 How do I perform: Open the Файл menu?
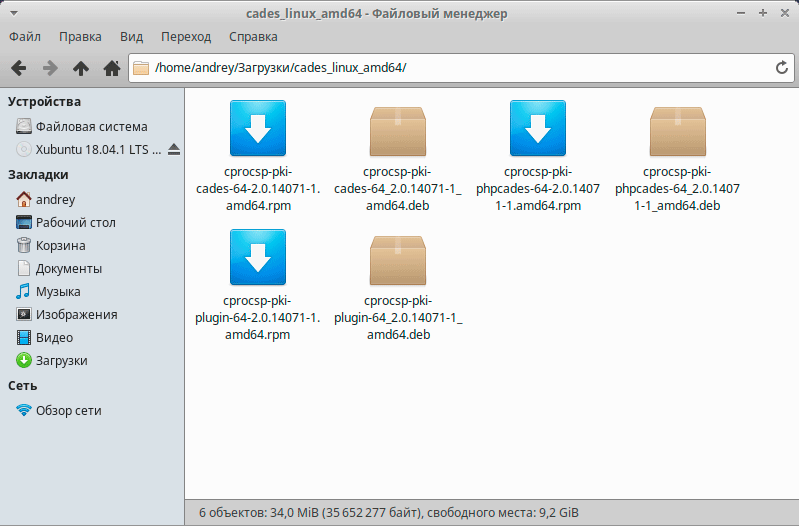pyautogui.click(x=25, y=37)
